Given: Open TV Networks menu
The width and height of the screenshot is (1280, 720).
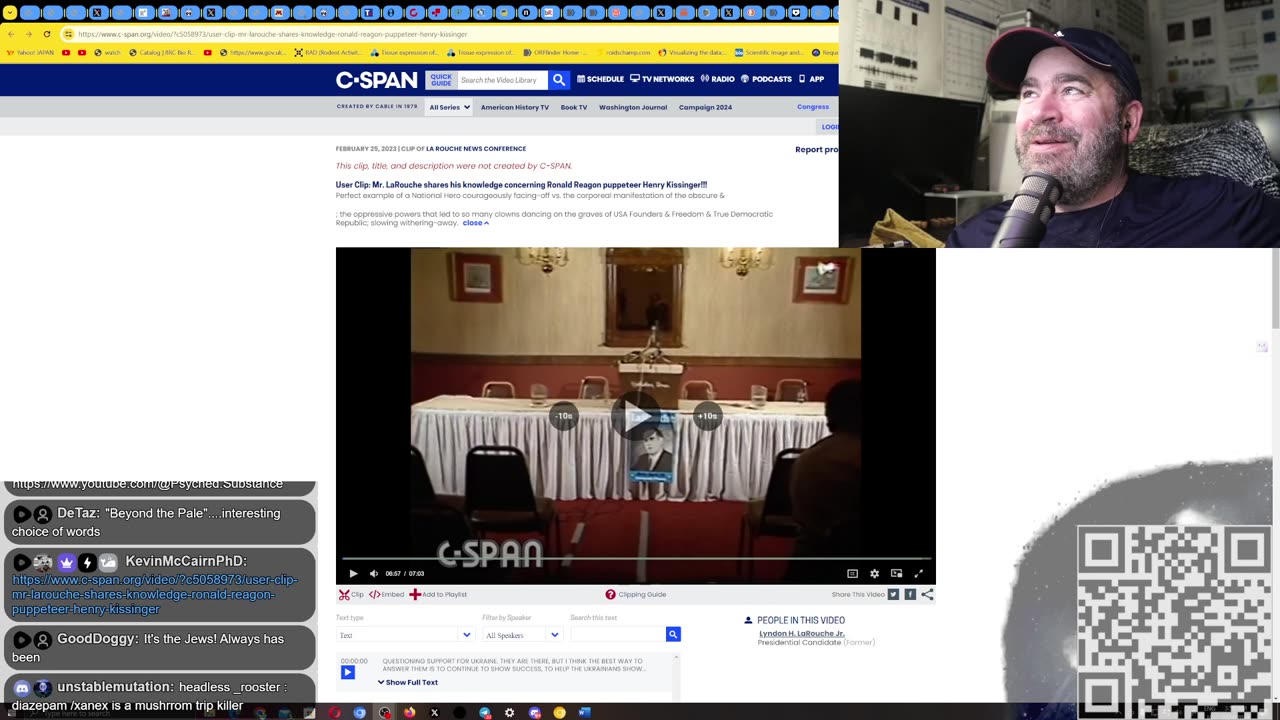Looking at the screenshot, I should (x=662, y=79).
